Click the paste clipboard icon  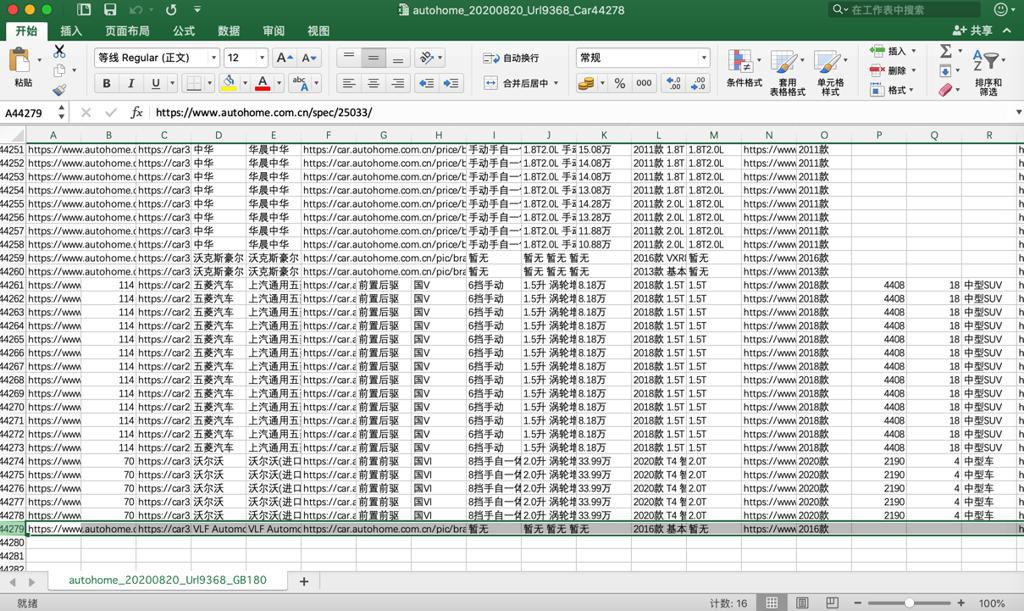[20, 60]
